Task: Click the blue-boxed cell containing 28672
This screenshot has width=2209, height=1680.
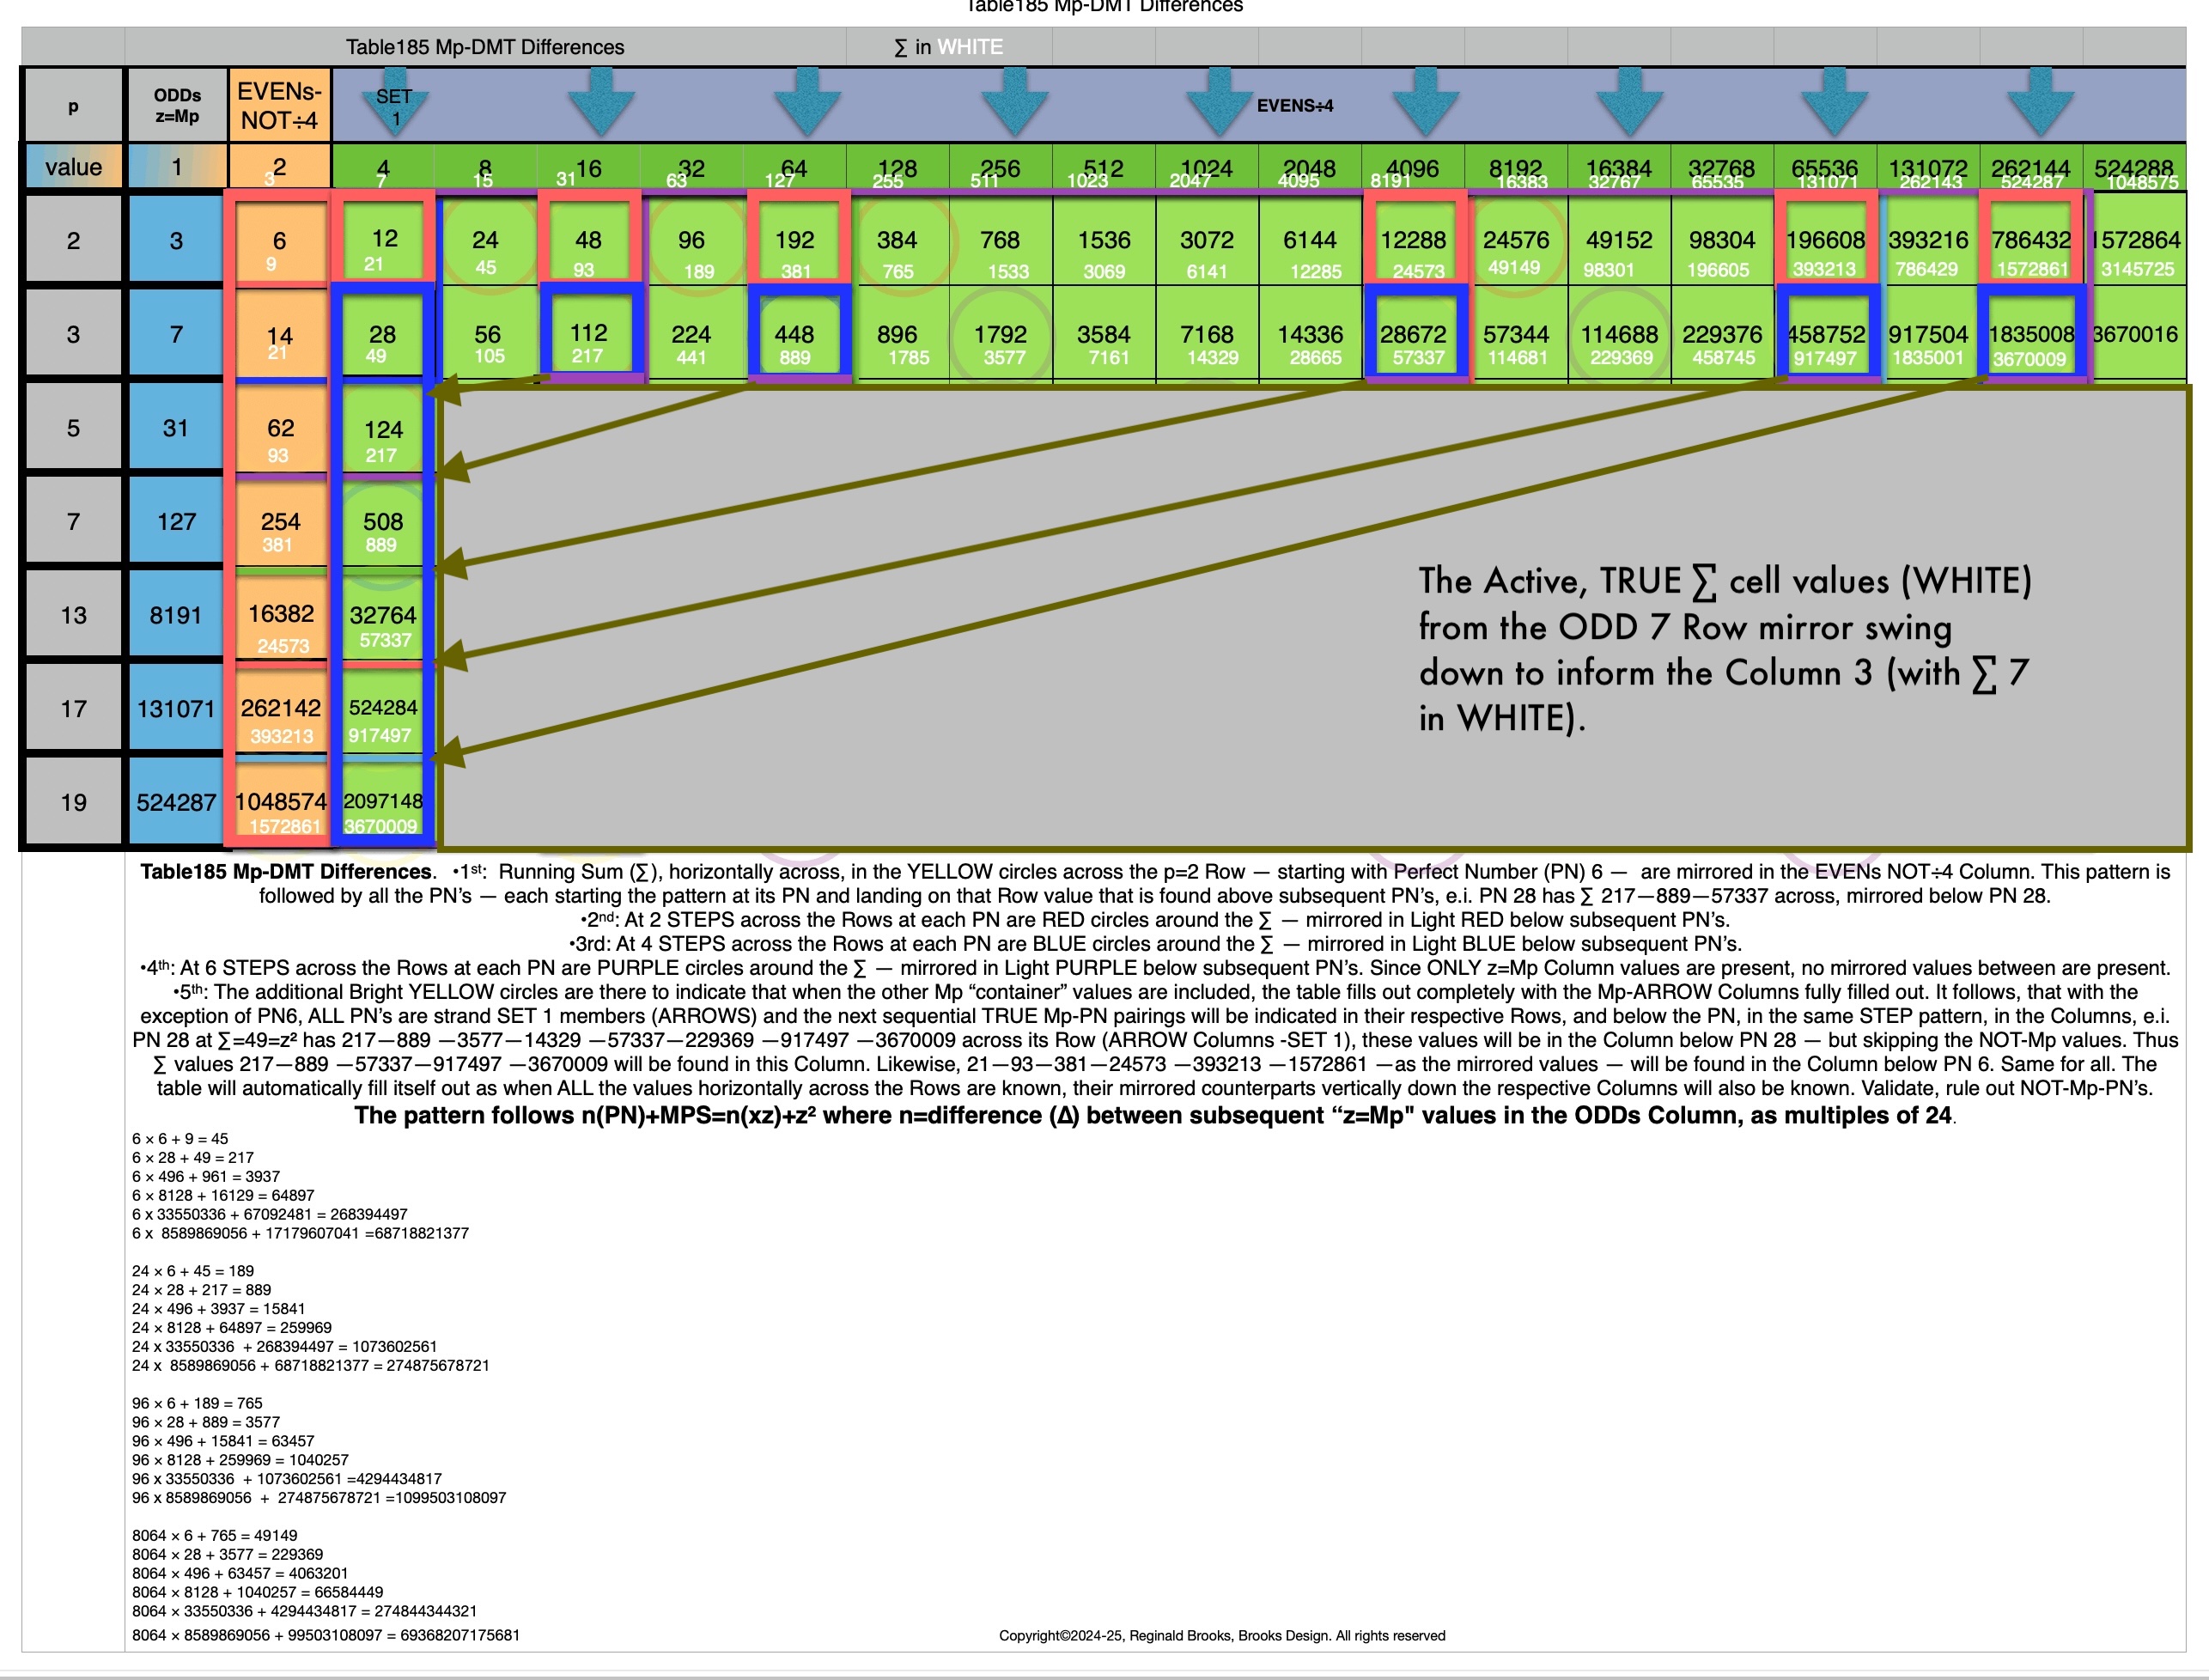Action: point(1413,334)
